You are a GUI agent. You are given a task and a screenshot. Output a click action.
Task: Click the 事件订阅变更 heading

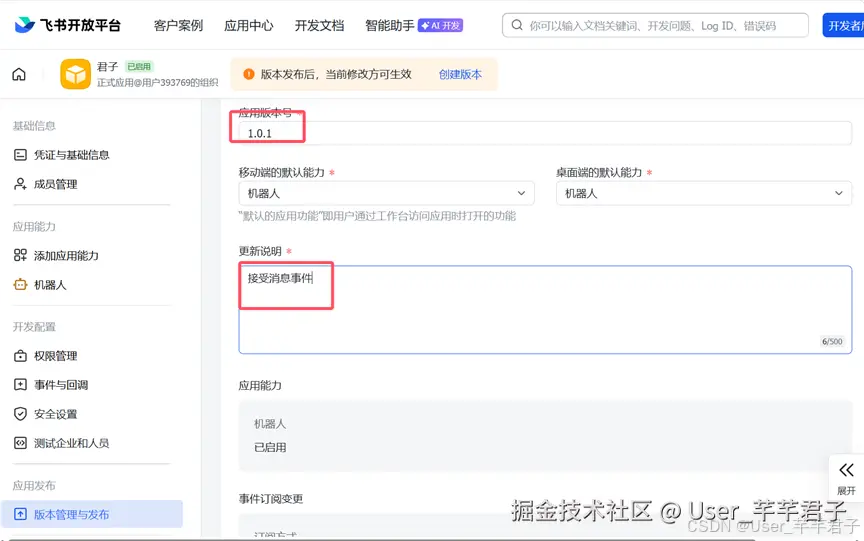pos(271,499)
